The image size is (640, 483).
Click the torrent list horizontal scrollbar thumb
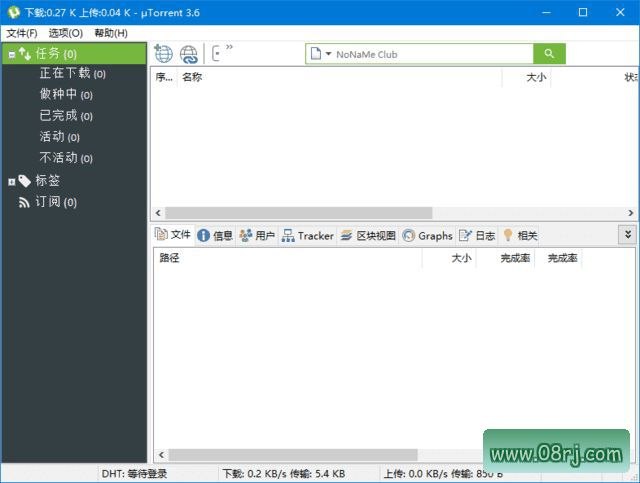[x=298, y=213]
